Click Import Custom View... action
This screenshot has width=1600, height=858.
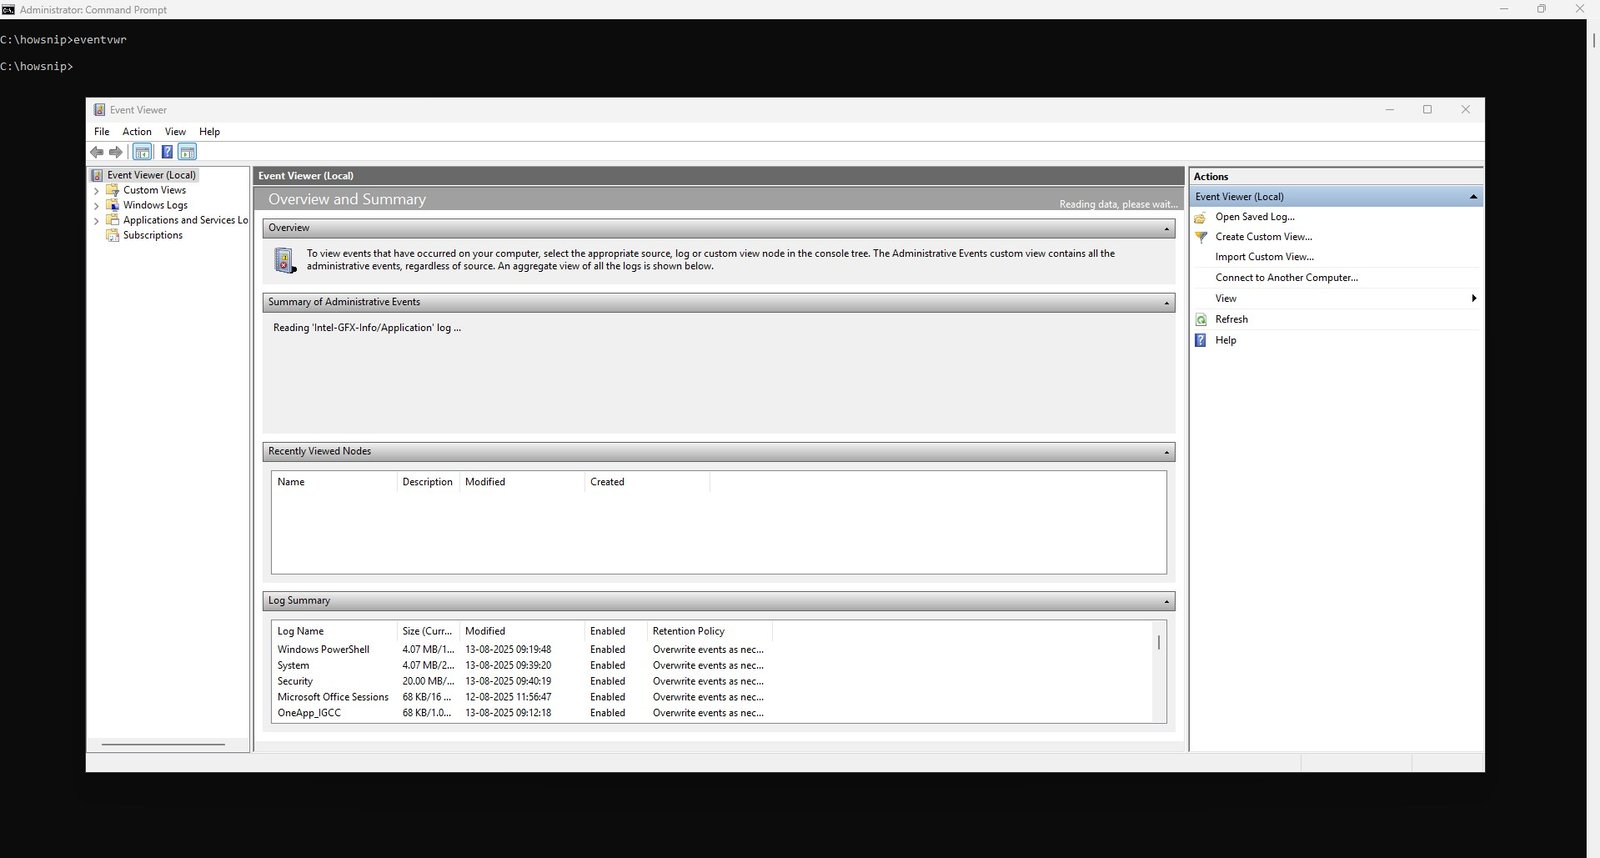coord(1264,257)
